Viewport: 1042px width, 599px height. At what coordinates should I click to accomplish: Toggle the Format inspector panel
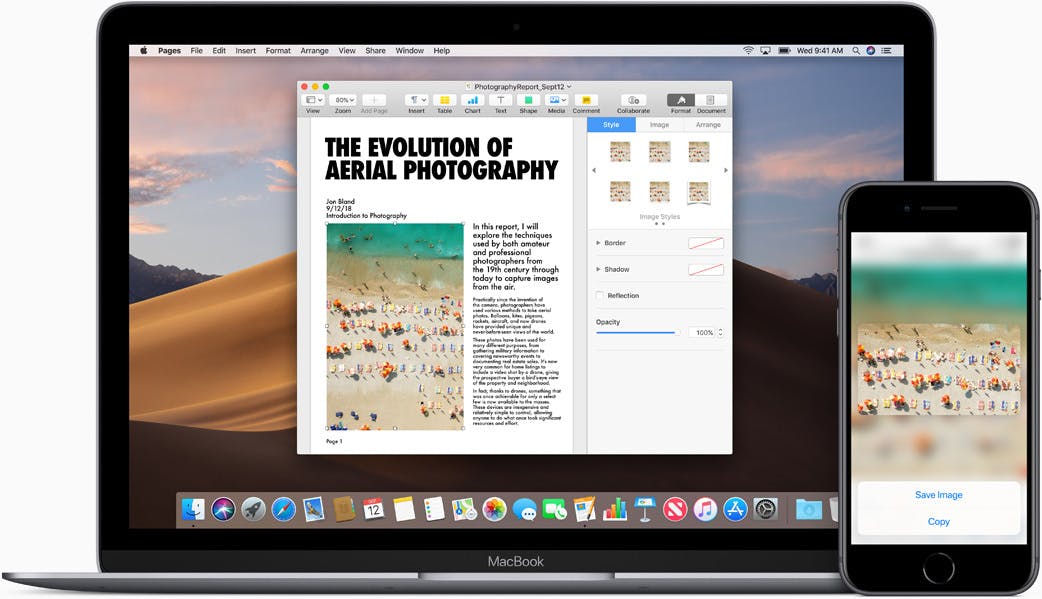[681, 100]
